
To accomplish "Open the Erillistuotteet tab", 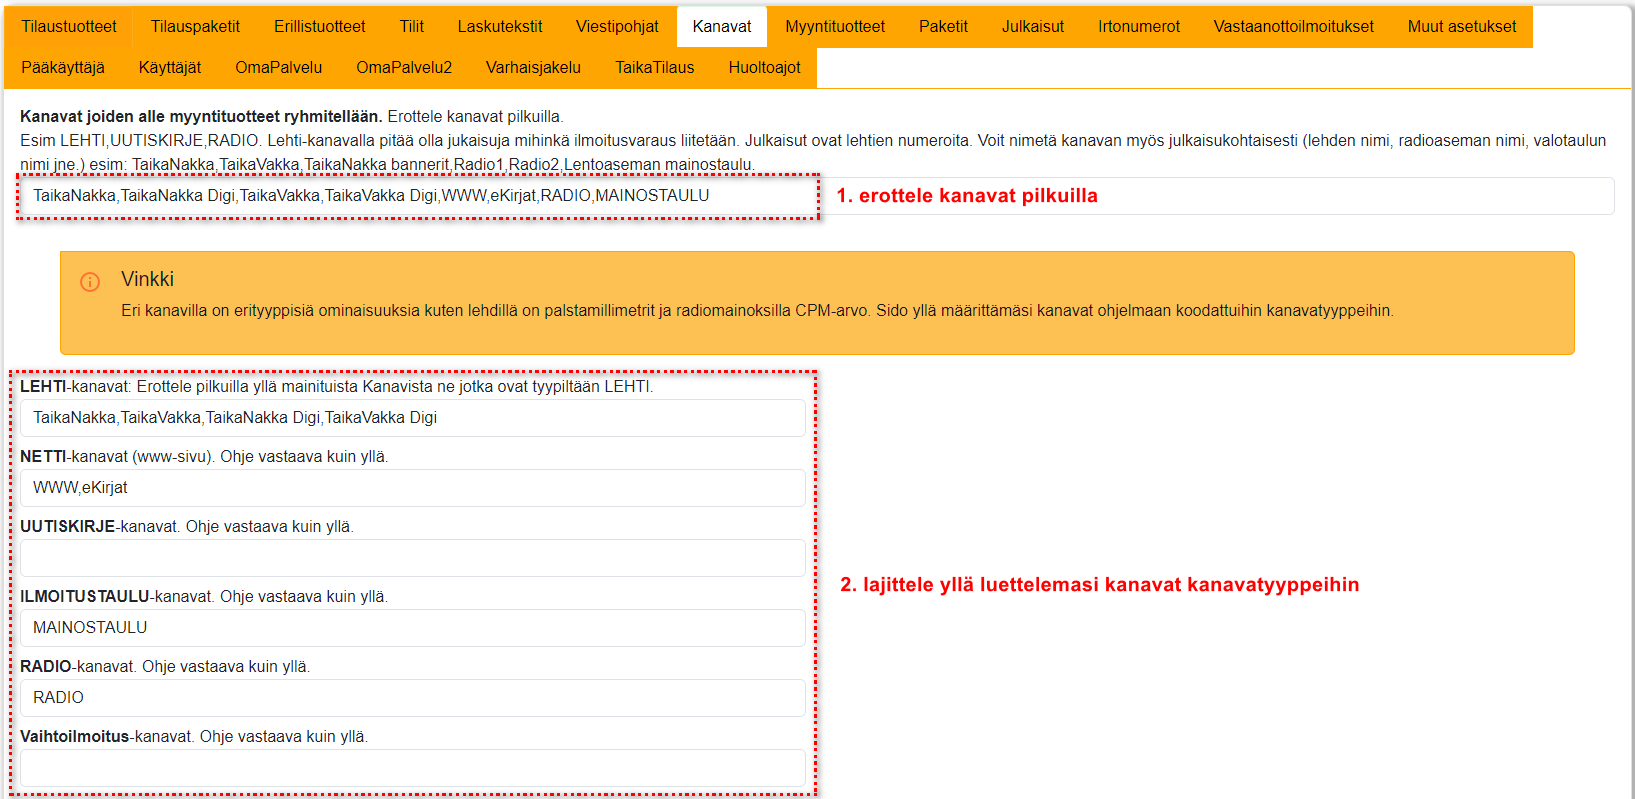I will coord(320,27).
